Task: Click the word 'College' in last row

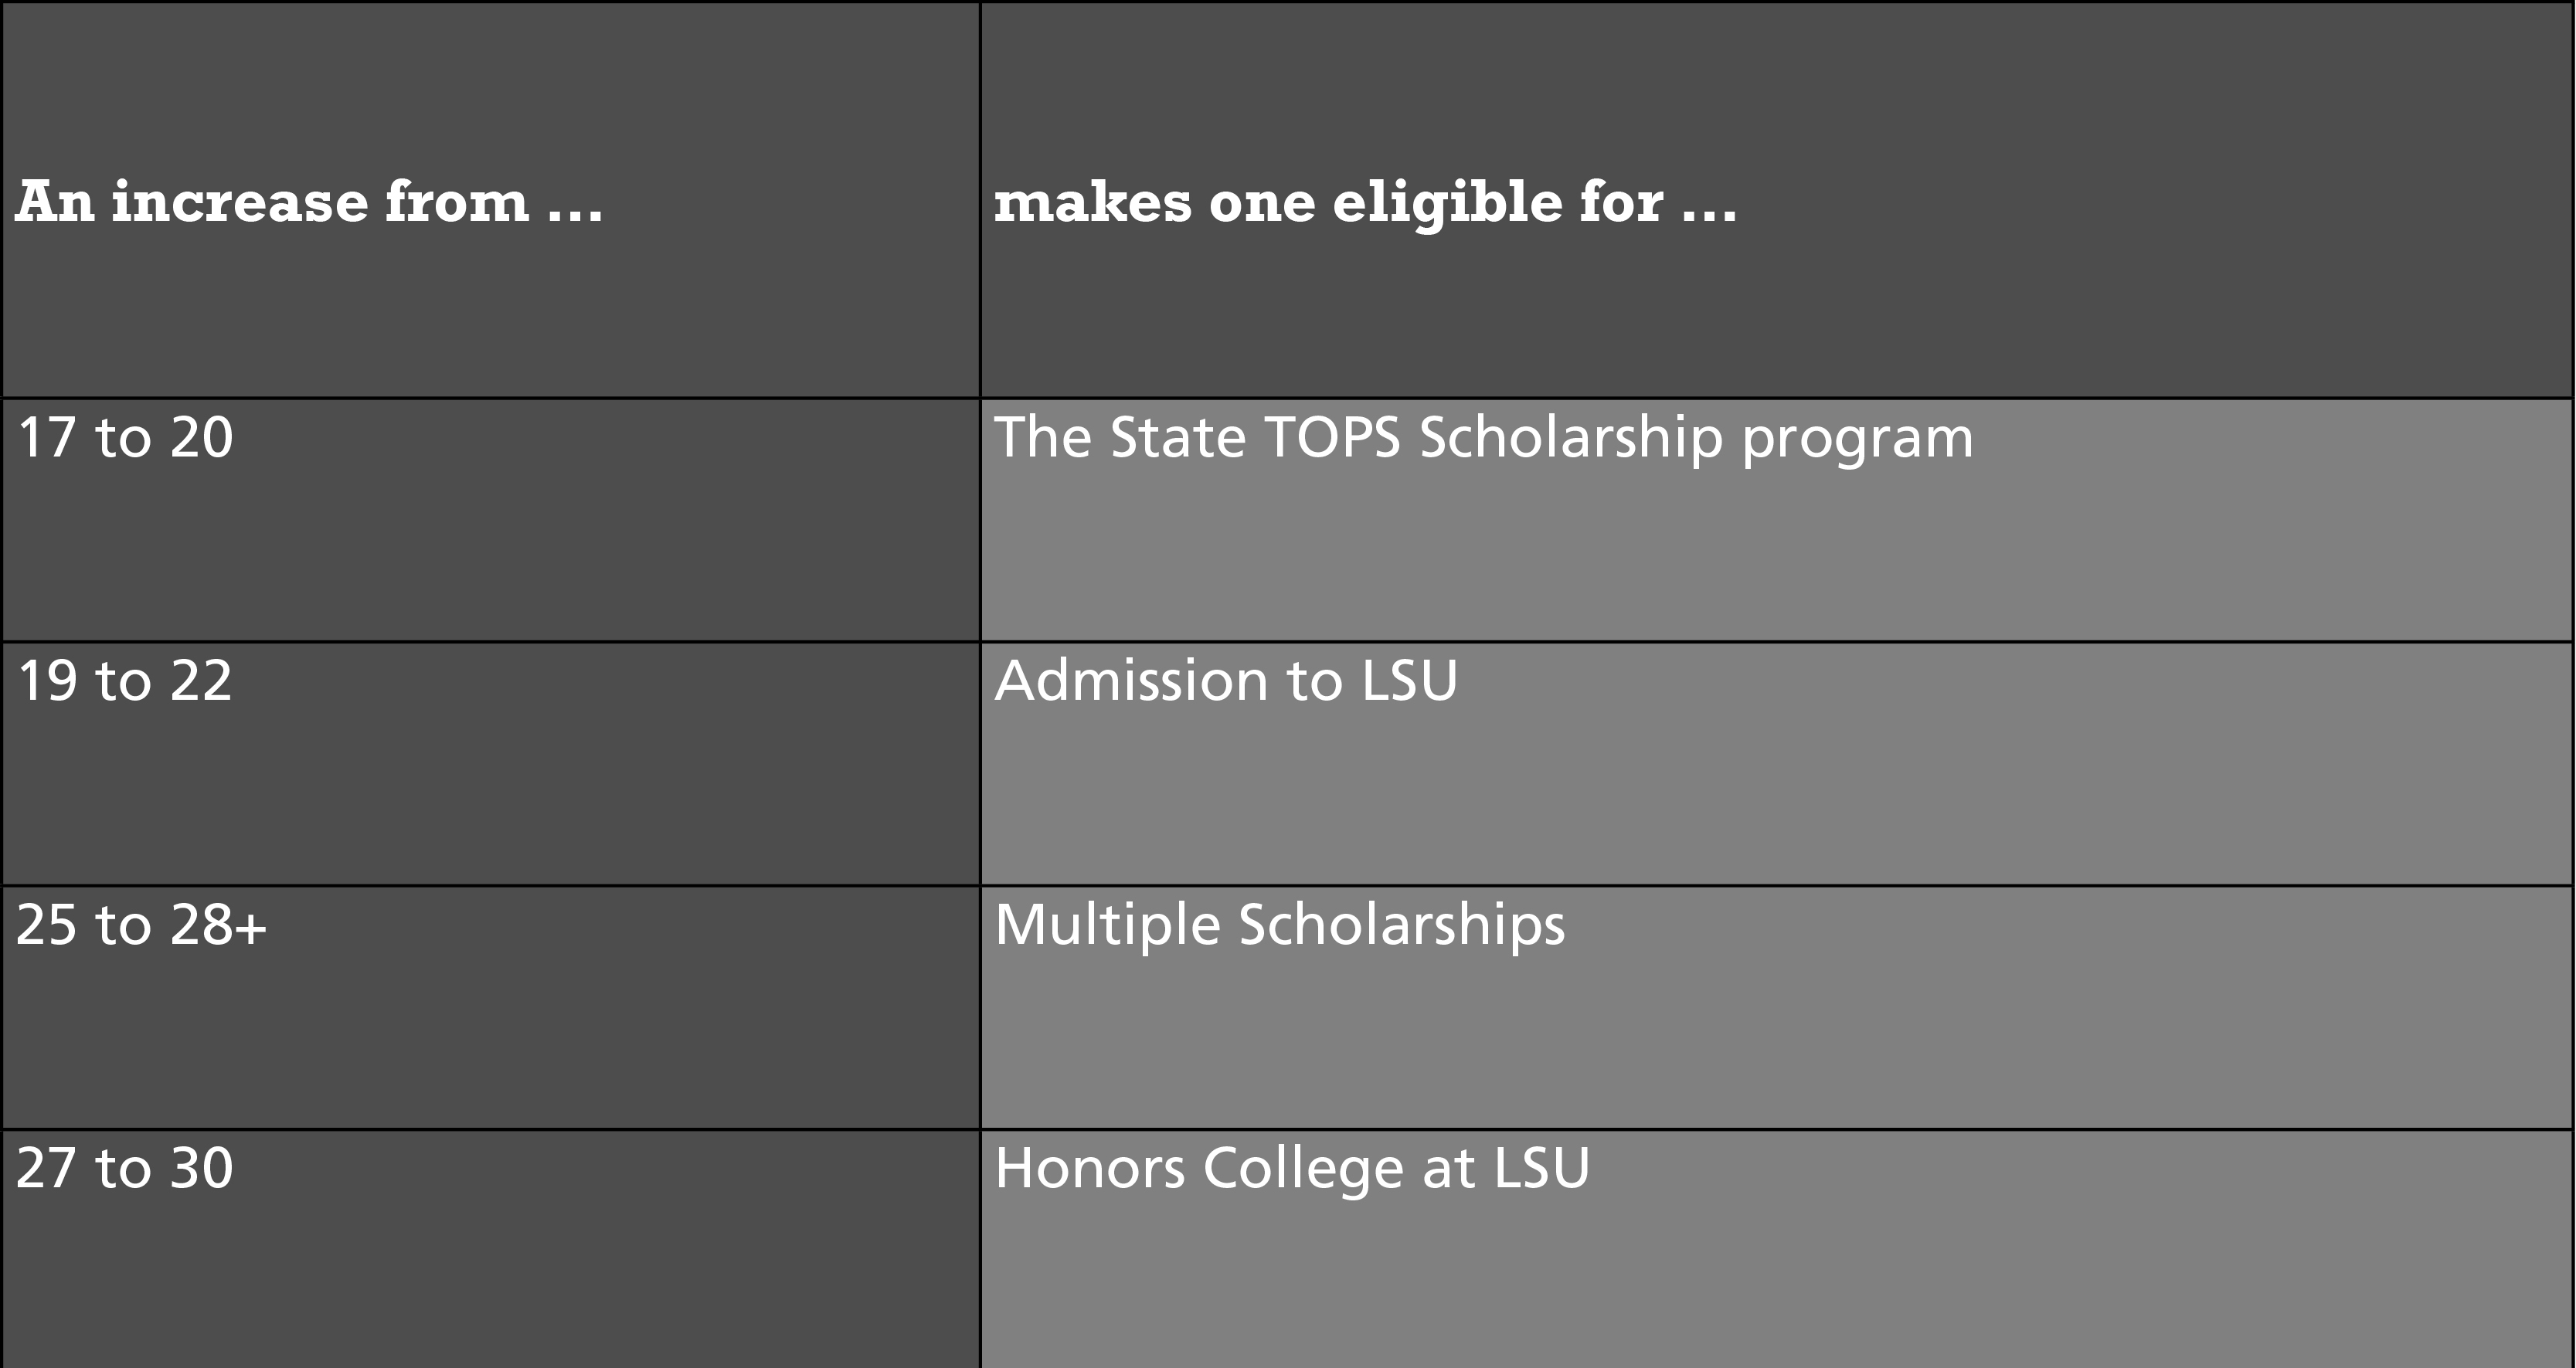Action: [x=1304, y=1170]
